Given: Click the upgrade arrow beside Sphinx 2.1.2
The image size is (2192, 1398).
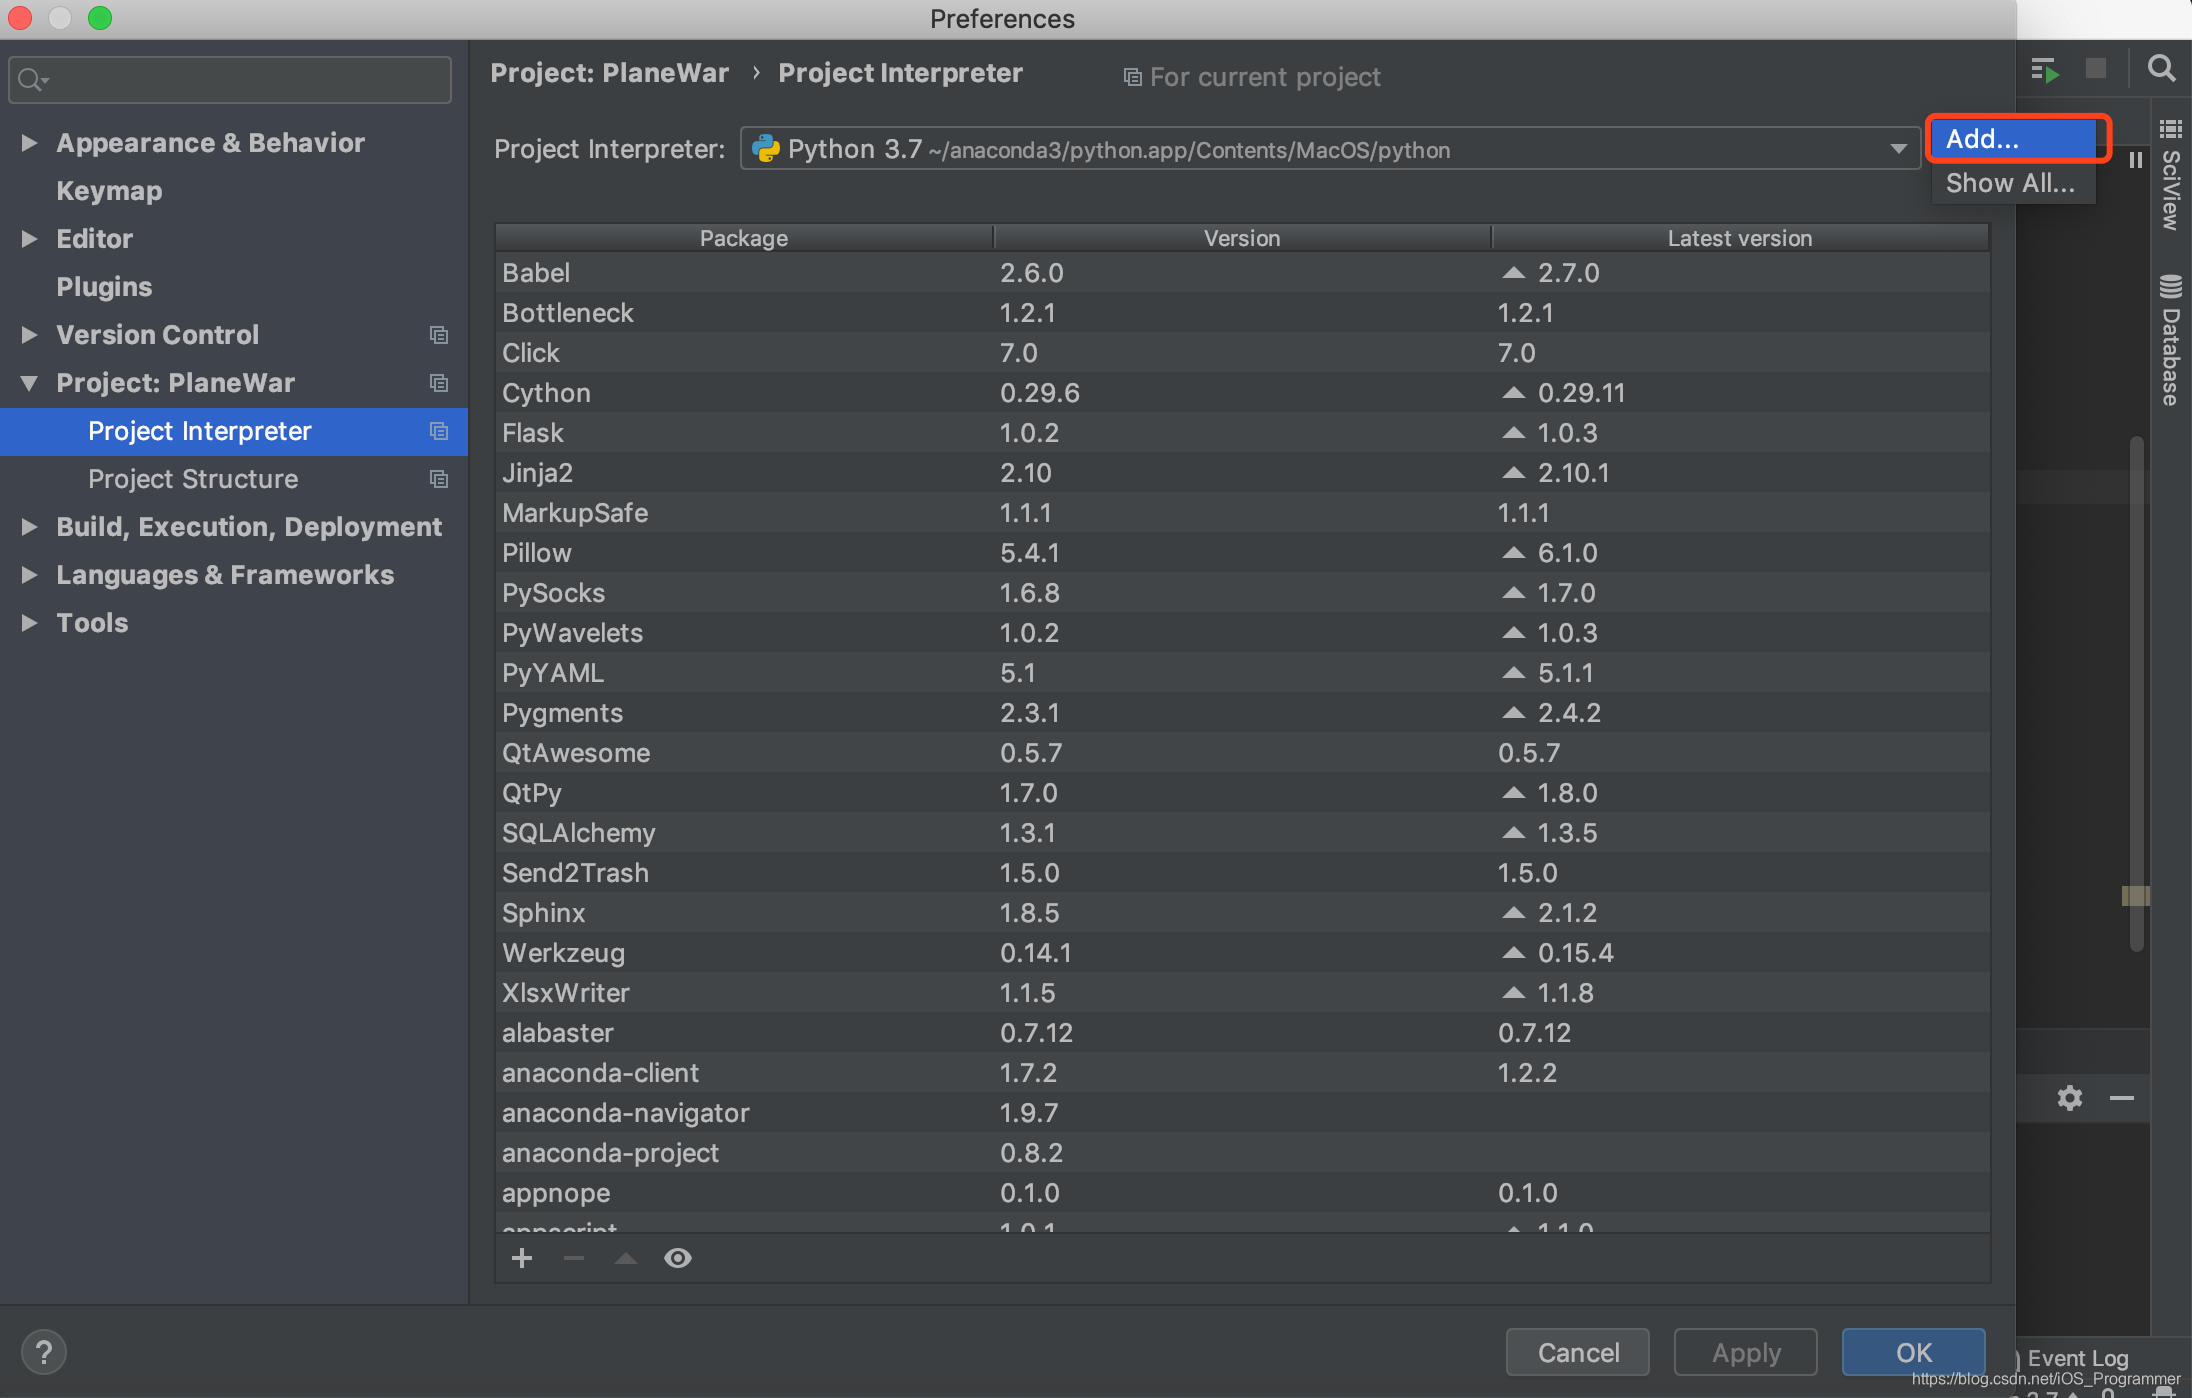Looking at the screenshot, I should tap(1514, 913).
